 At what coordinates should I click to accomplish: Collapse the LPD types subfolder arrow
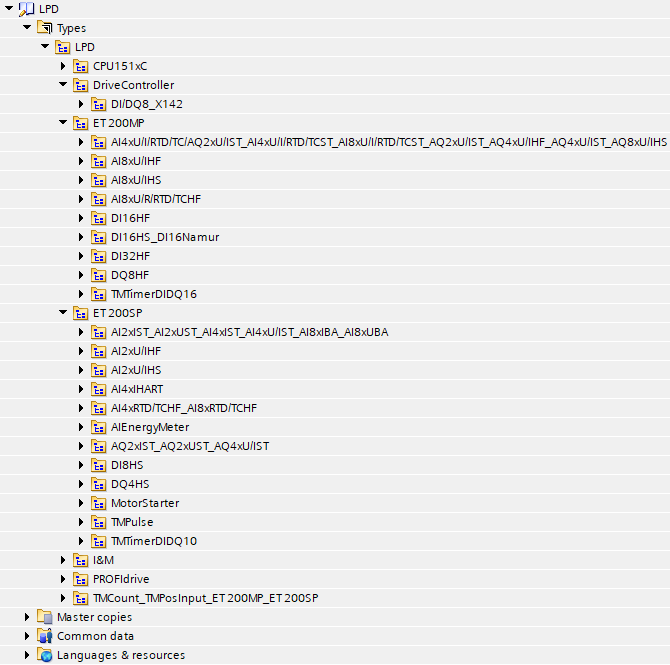tap(45, 47)
